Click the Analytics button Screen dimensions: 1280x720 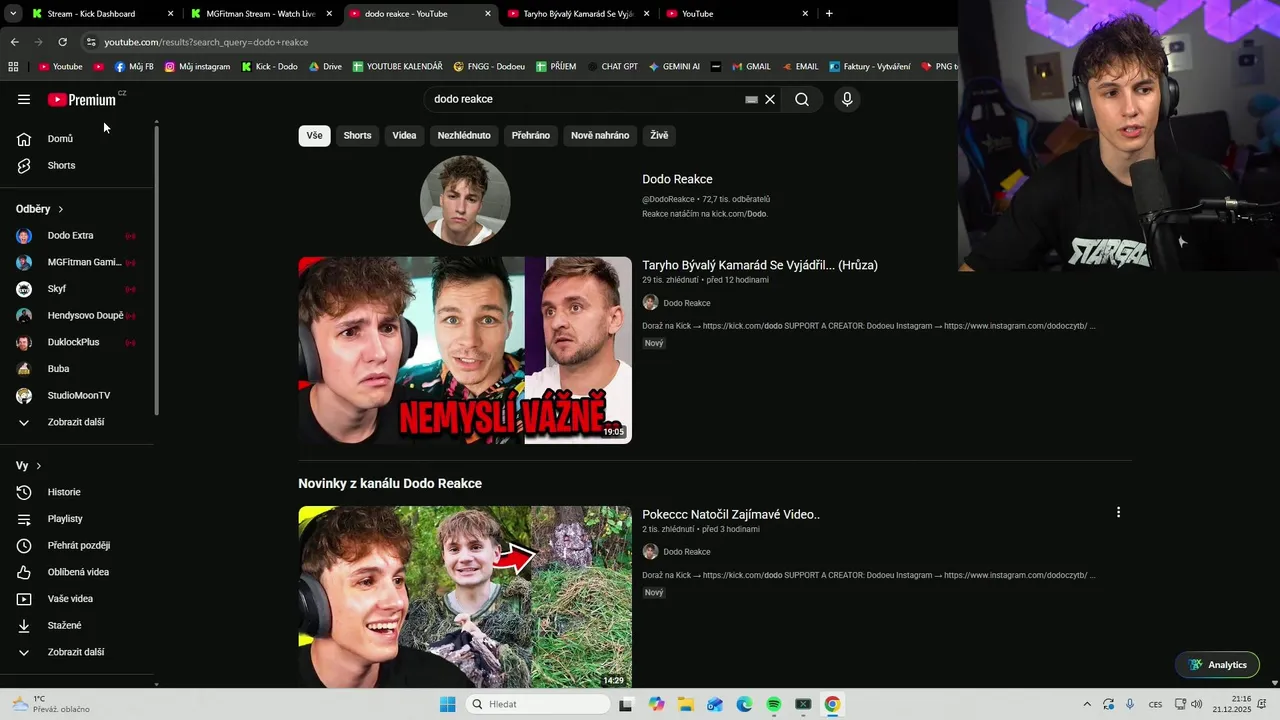(1218, 665)
